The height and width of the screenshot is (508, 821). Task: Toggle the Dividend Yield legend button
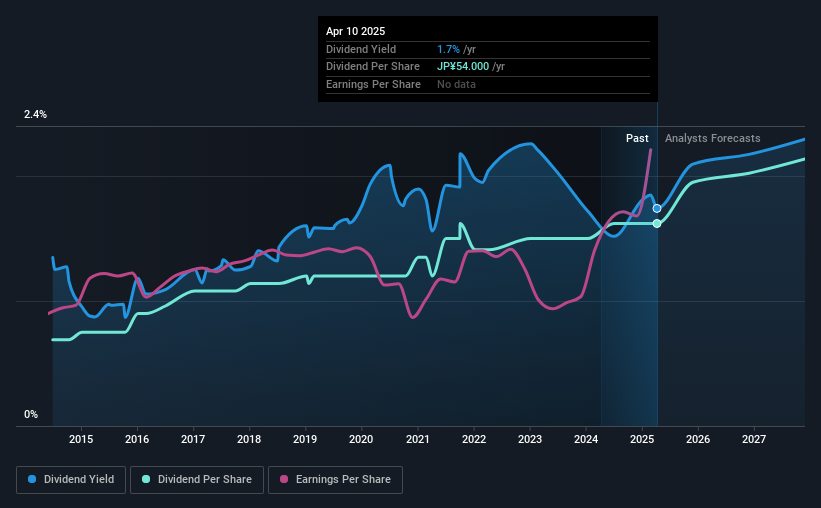71,480
